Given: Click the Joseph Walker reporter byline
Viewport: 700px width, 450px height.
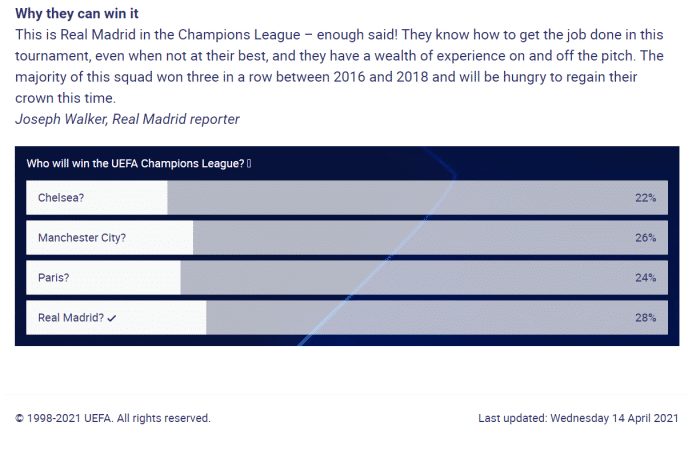Looking at the screenshot, I should (x=127, y=119).
